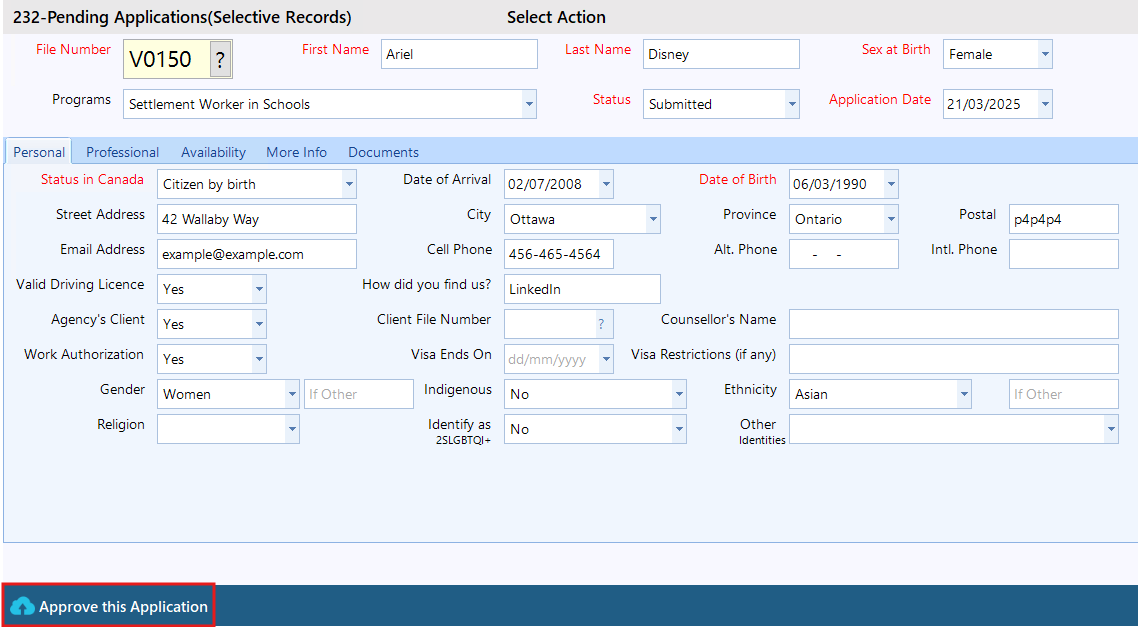Screen dimensions: 1138x627
Task: Click the Client File Number question mark
Action: coord(601,324)
